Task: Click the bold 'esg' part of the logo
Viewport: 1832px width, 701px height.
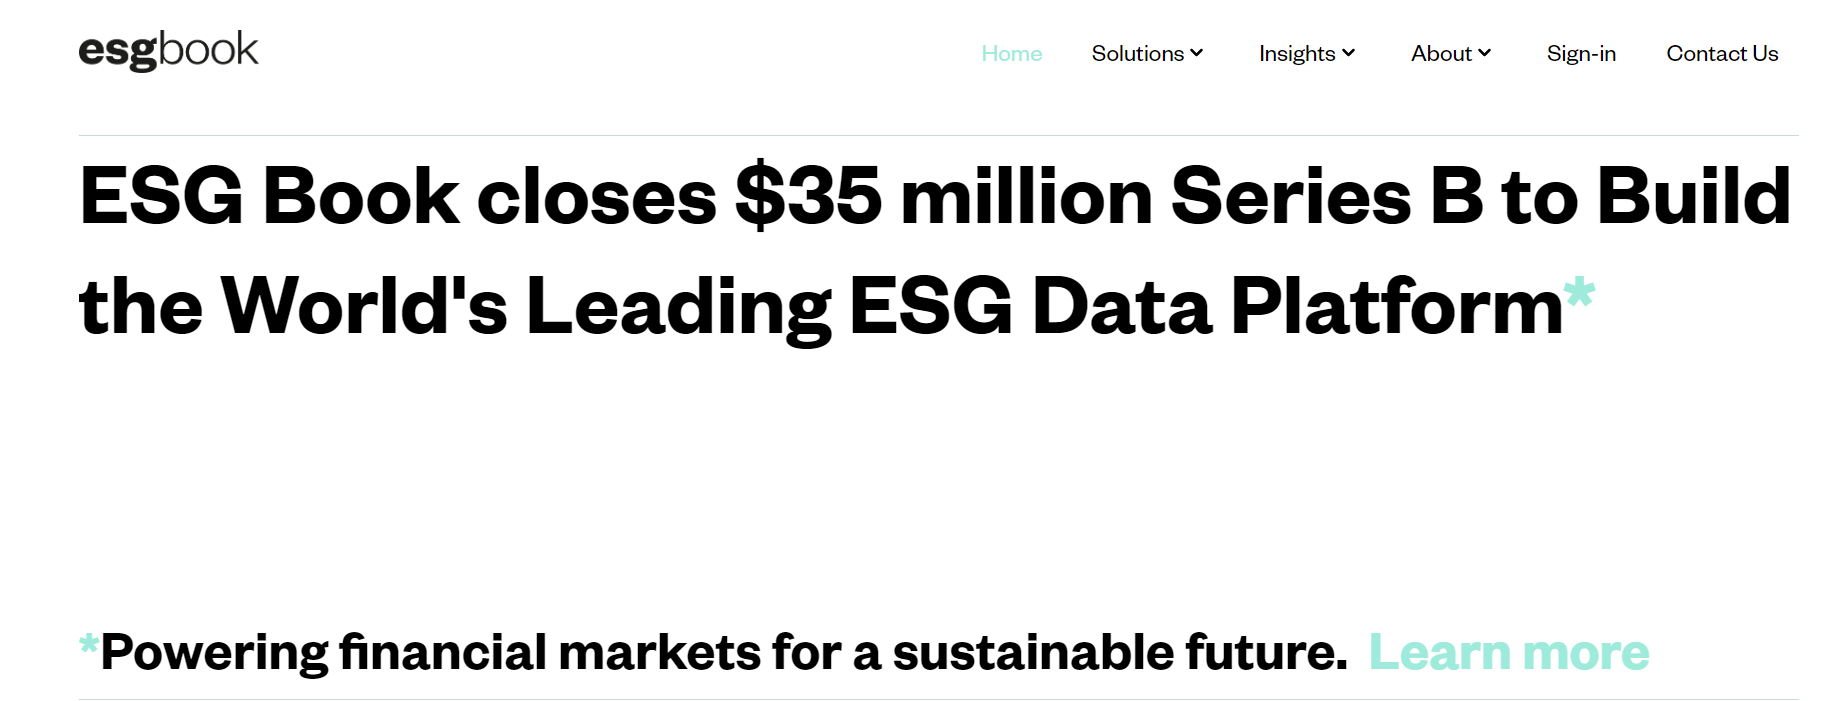Action: pyautogui.click(x=118, y=53)
